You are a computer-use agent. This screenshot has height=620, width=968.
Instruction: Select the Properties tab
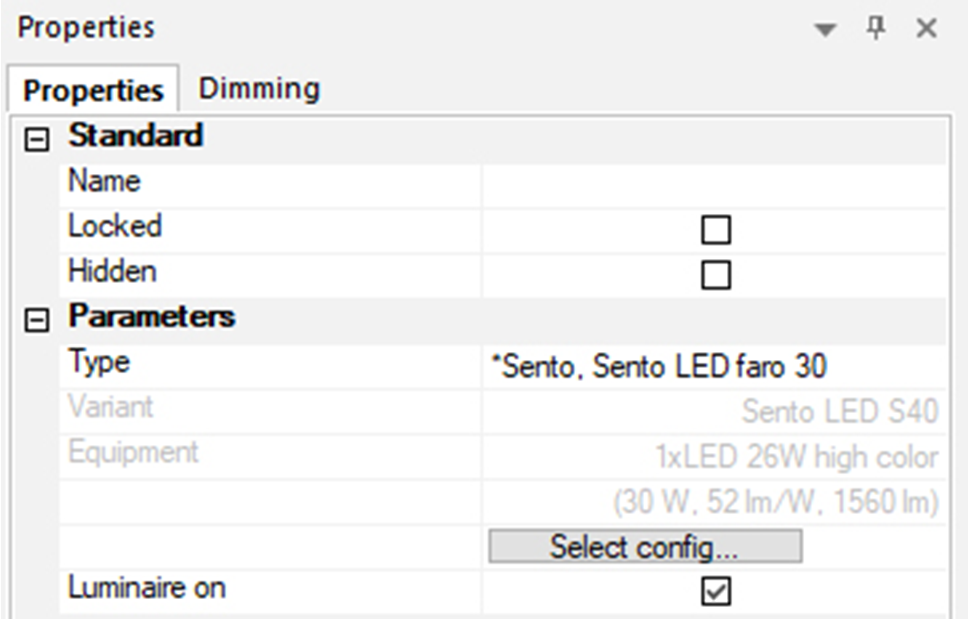[93, 90]
